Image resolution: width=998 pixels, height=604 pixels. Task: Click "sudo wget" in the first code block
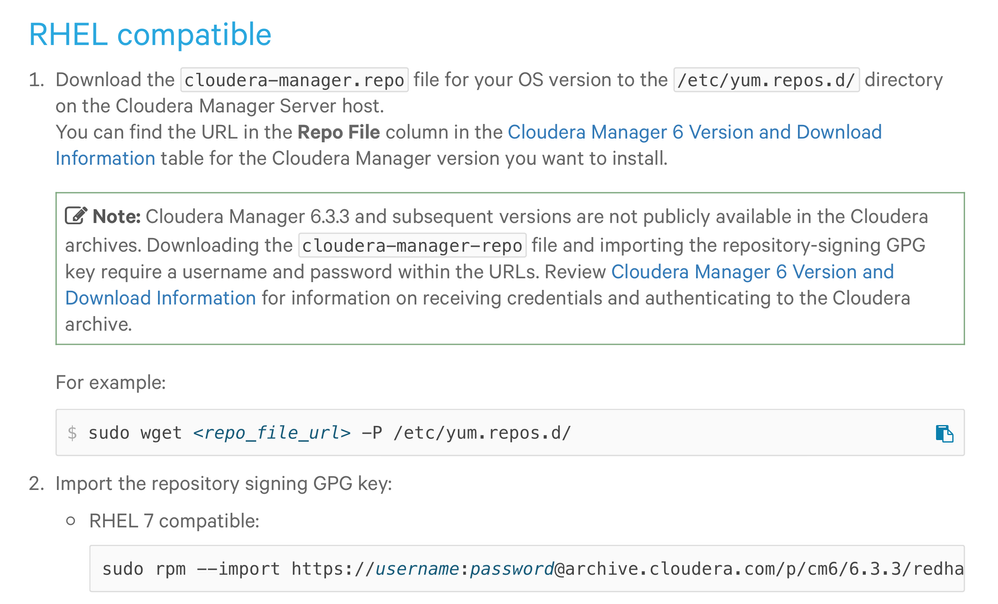point(135,433)
